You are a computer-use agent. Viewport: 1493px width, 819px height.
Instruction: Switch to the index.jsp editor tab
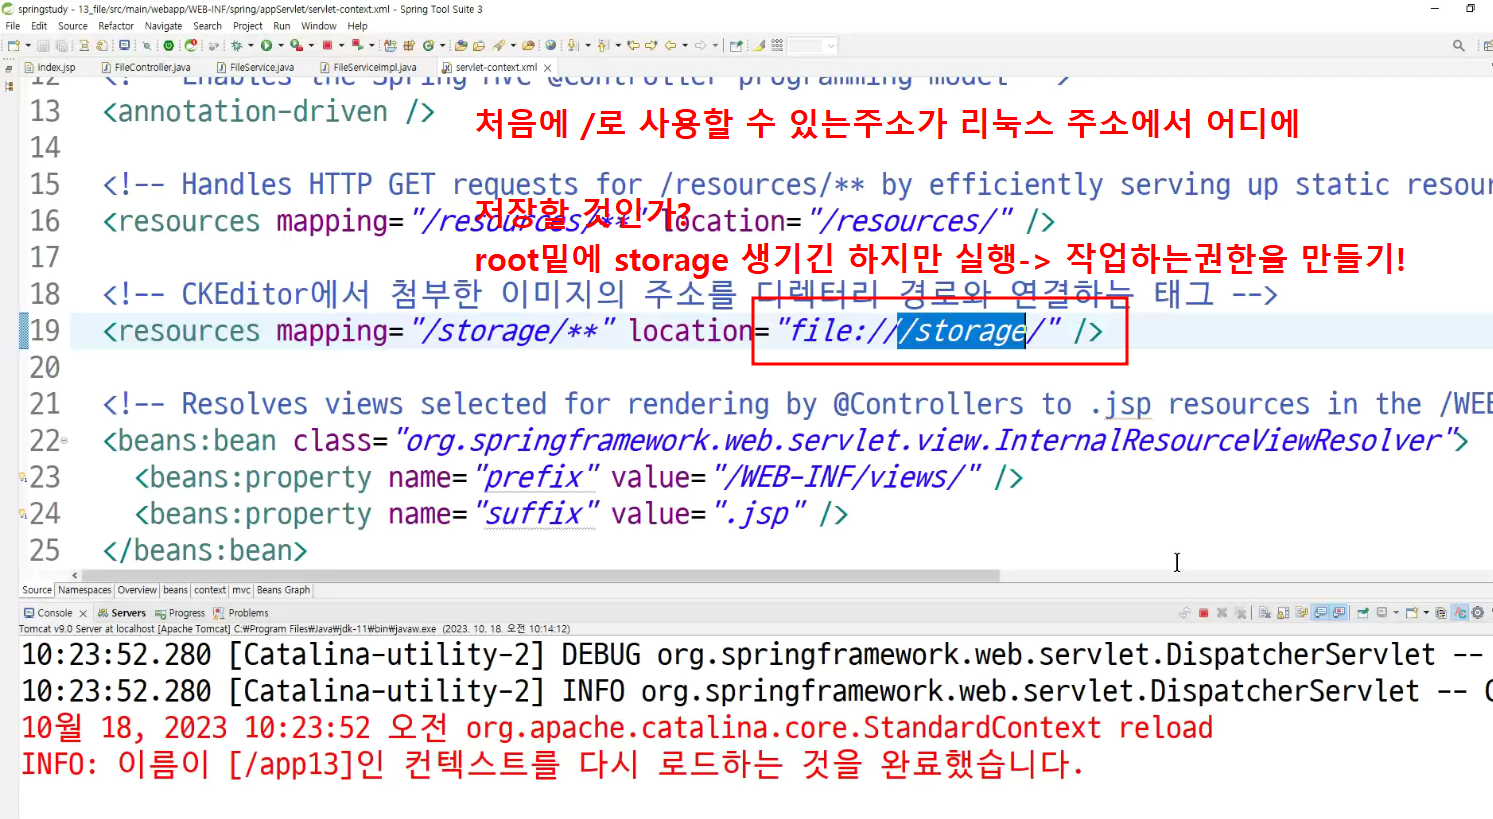(50, 67)
